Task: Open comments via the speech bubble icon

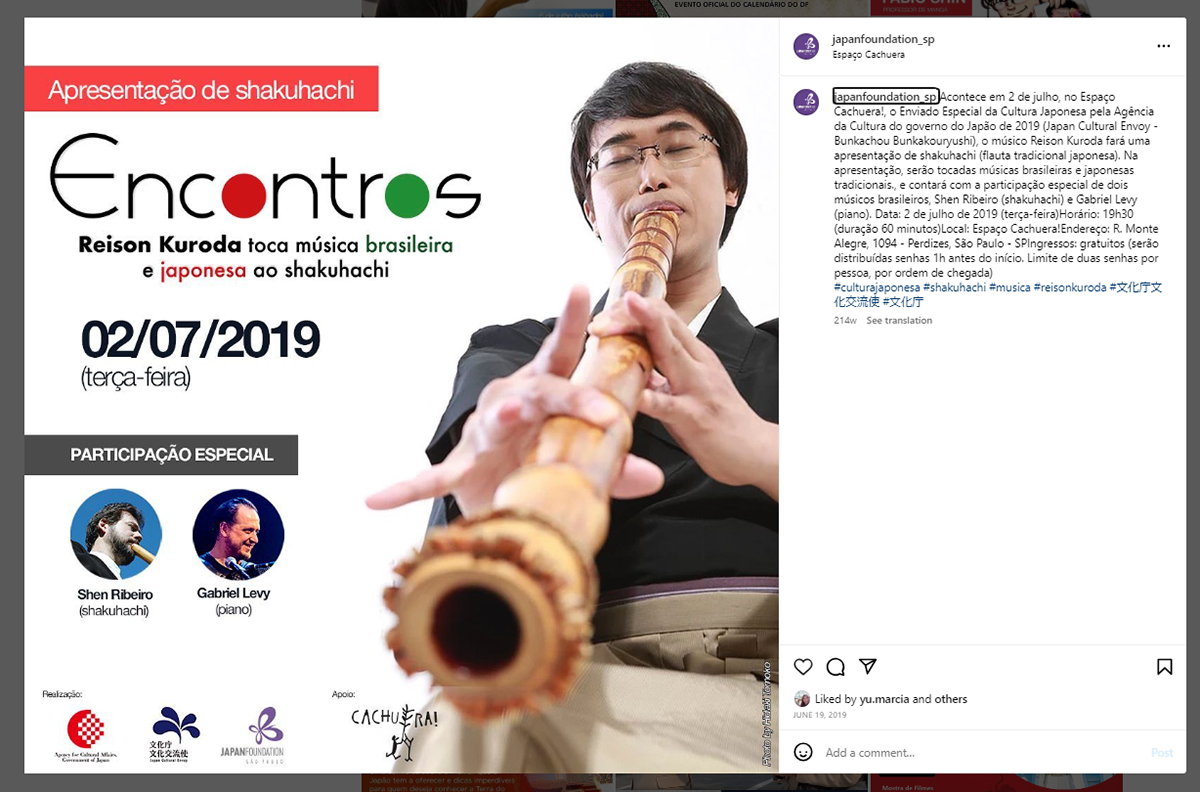Action: point(836,667)
